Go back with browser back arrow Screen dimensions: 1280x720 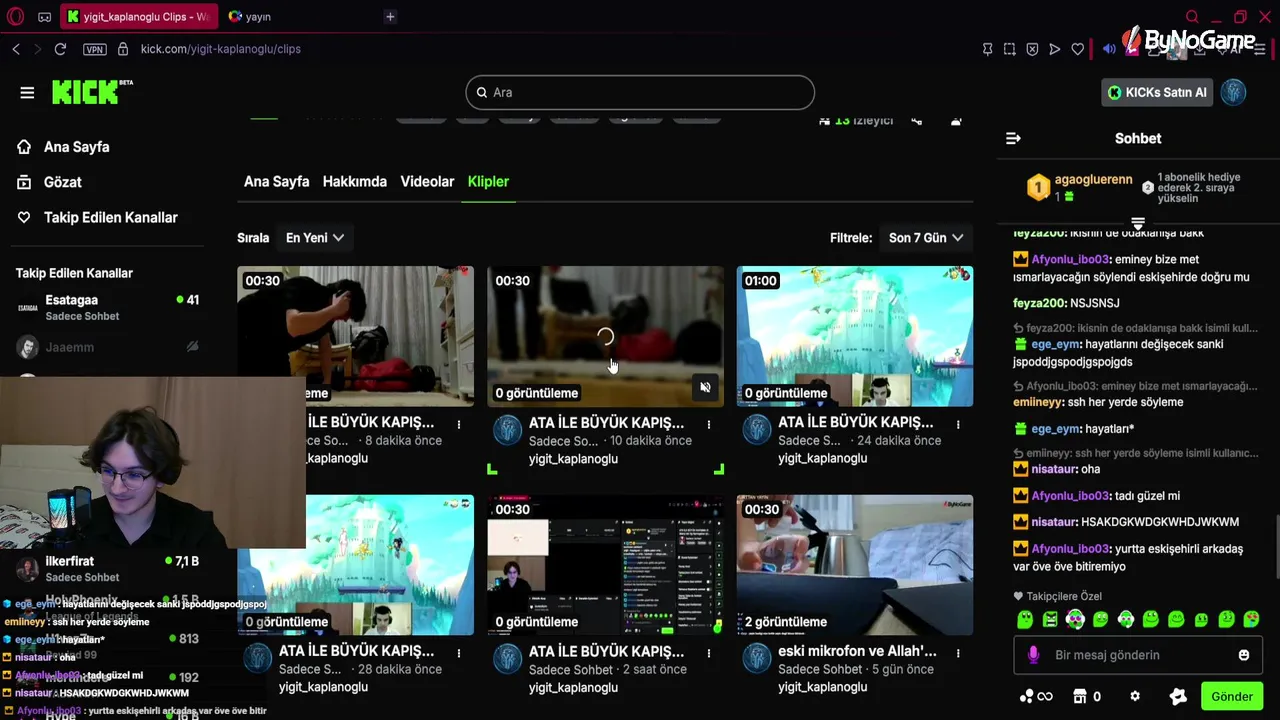16,49
